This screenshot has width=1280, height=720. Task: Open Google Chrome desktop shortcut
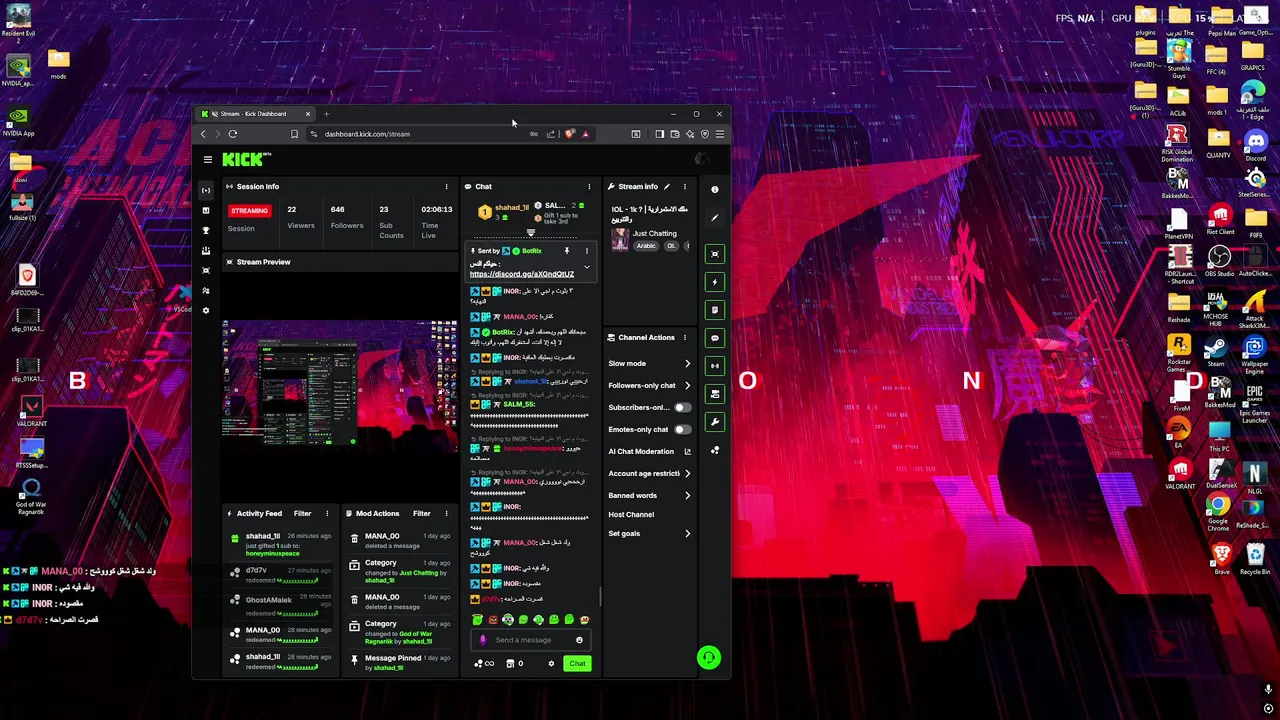(1218, 512)
